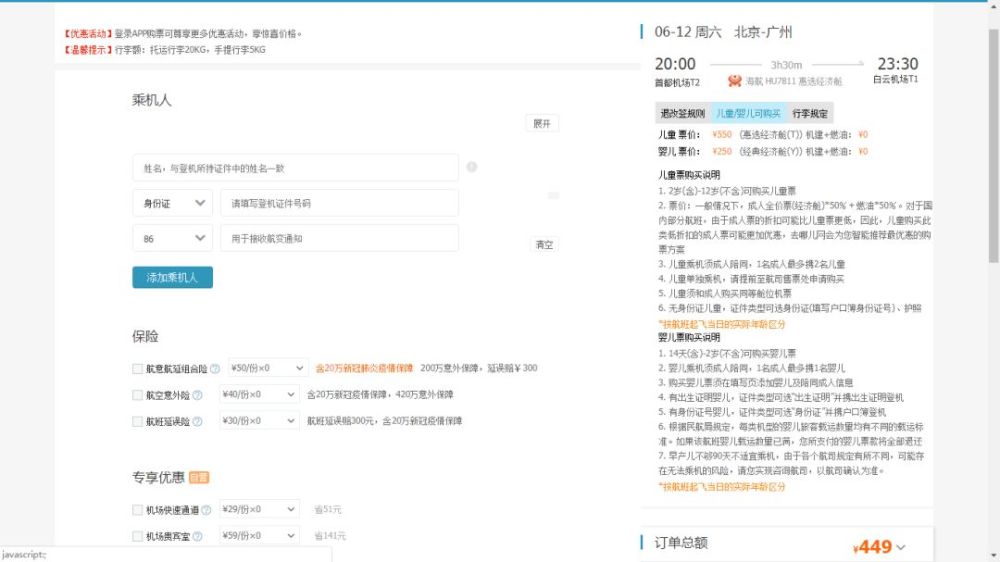The height and width of the screenshot is (562, 1000).
Task: Click the 省141元 savings text
Action: [330, 536]
